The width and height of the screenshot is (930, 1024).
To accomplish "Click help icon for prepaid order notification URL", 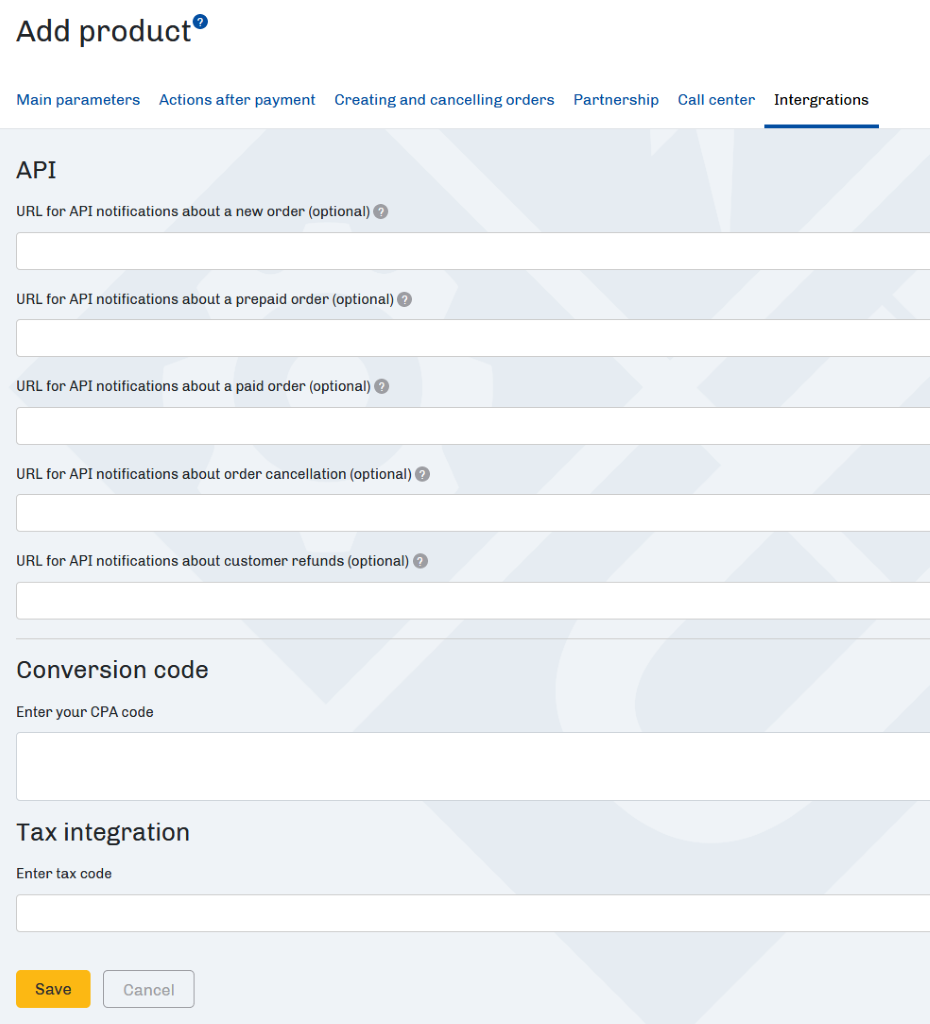I will click(x=404, y=299).
